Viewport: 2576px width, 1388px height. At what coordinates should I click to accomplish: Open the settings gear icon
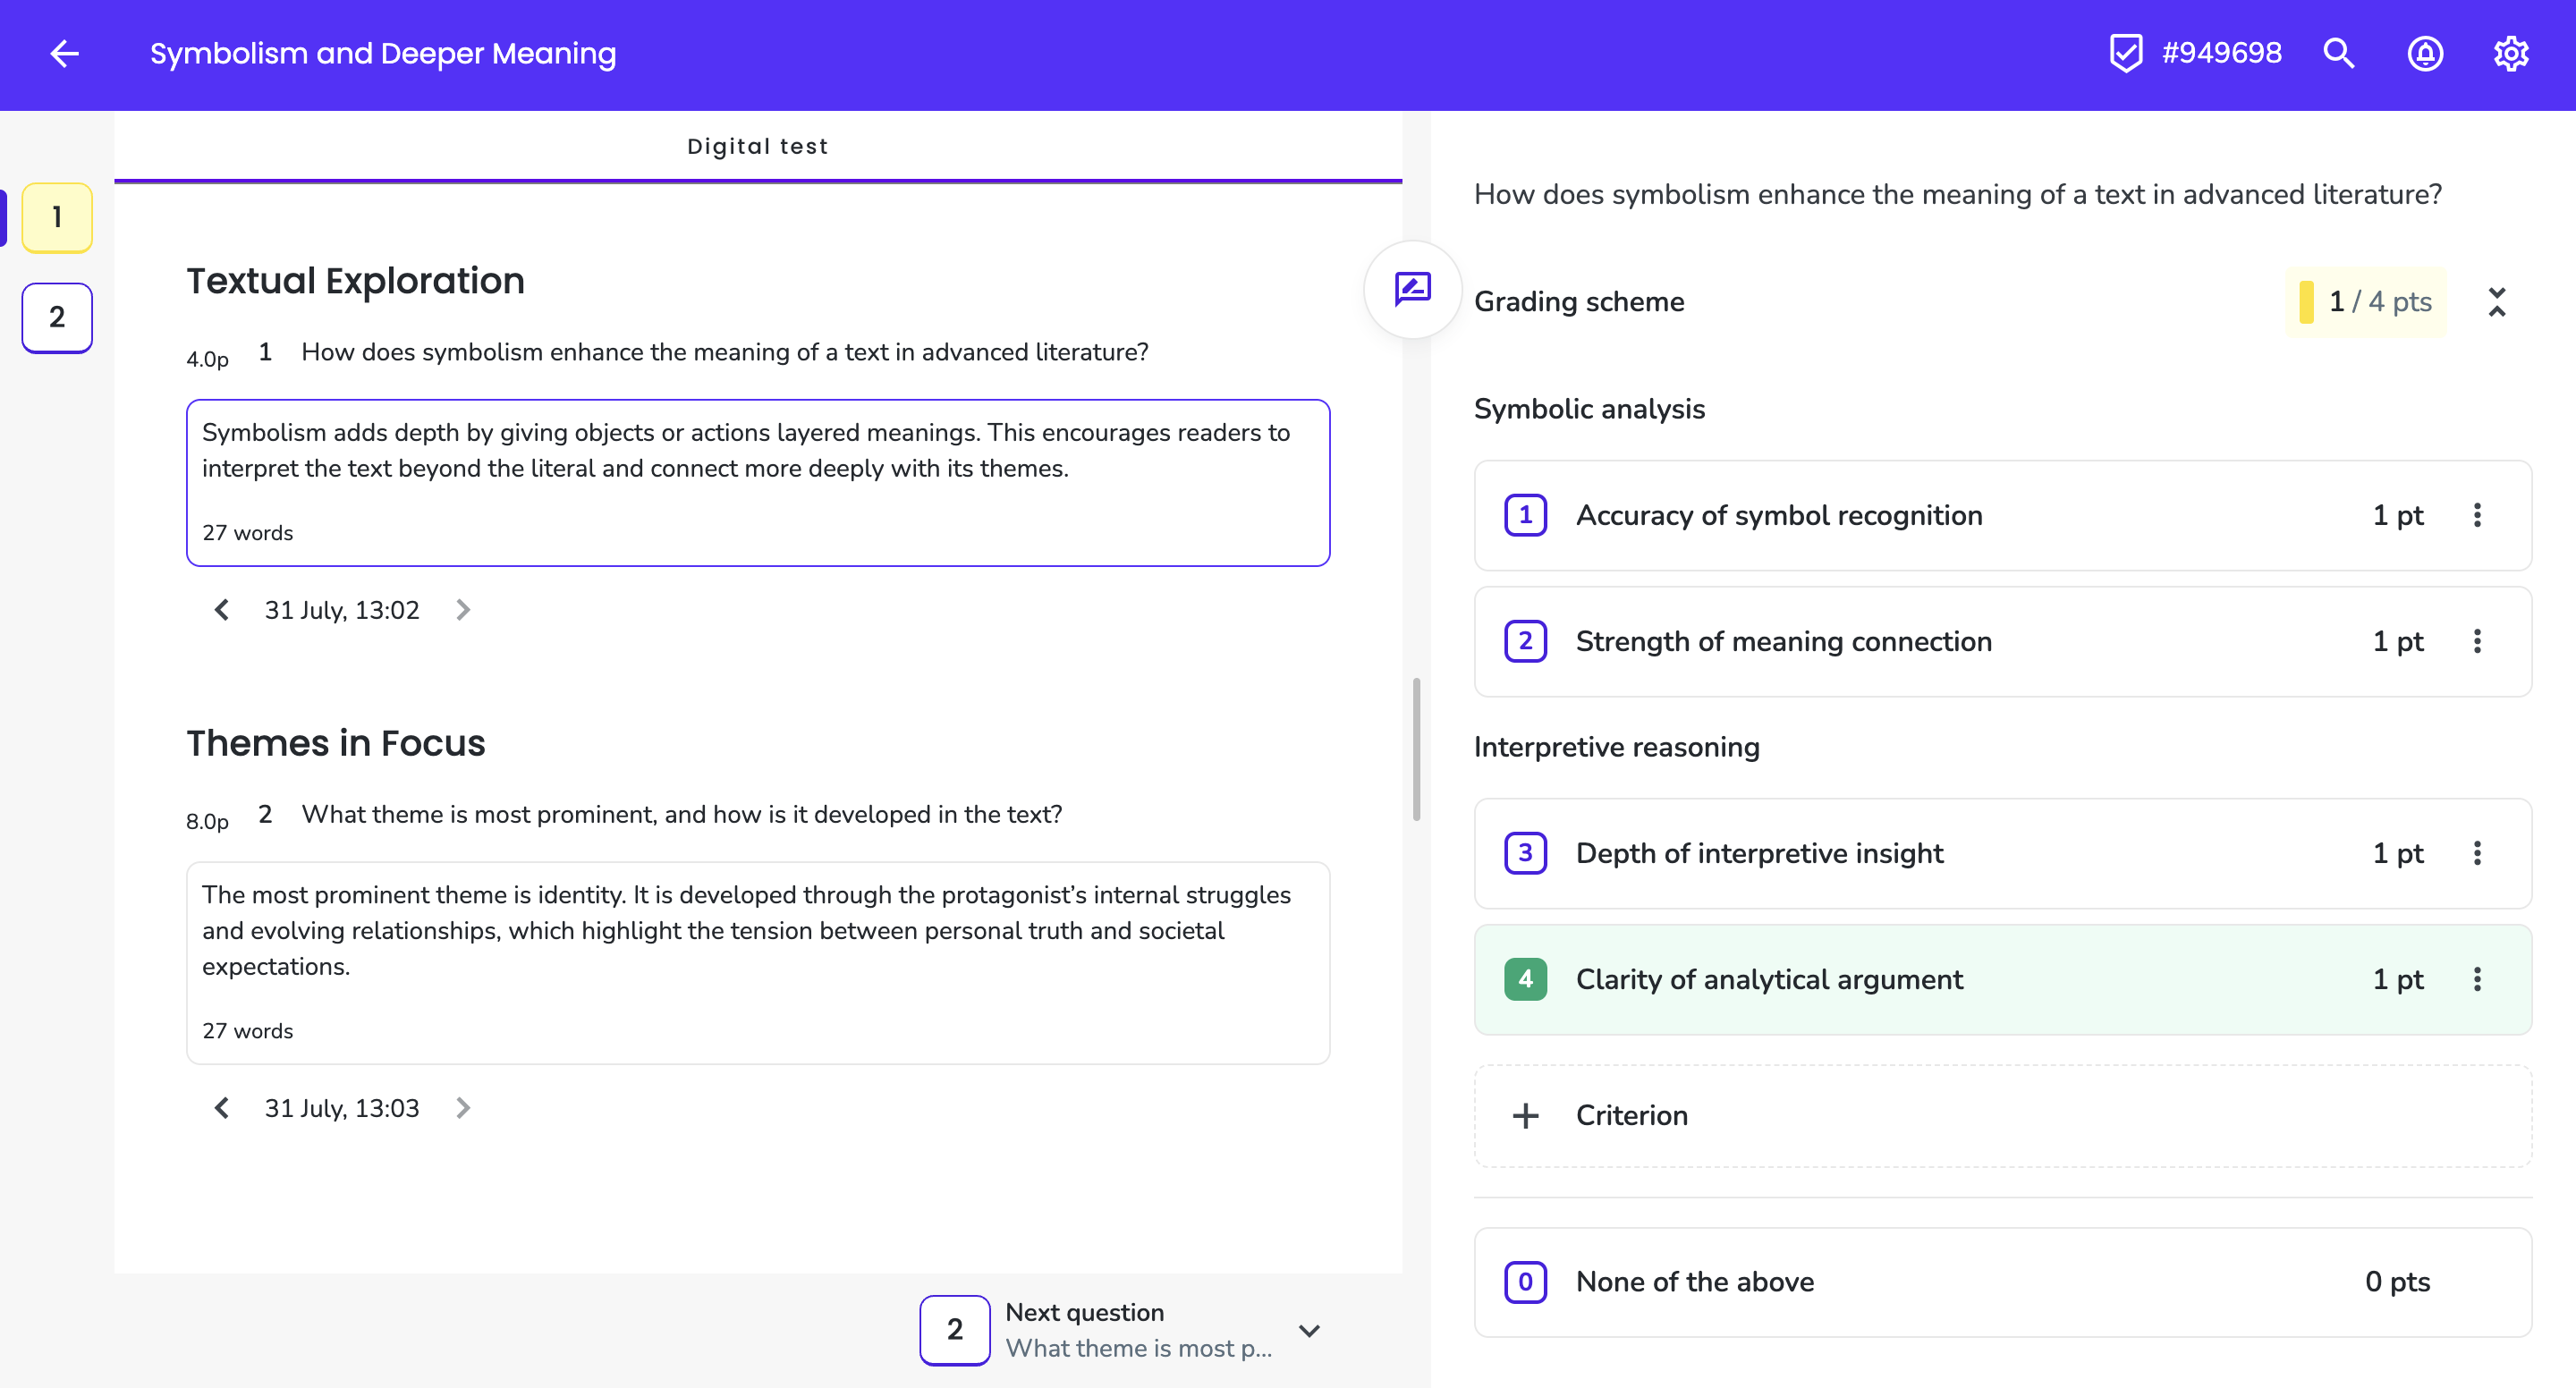point(2510,54)
